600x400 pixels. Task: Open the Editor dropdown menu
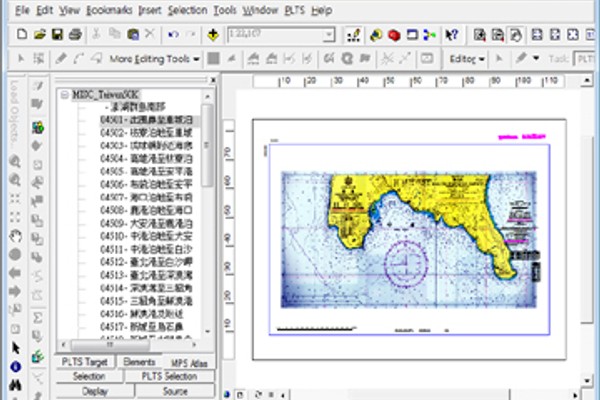(x=466, y=59)
